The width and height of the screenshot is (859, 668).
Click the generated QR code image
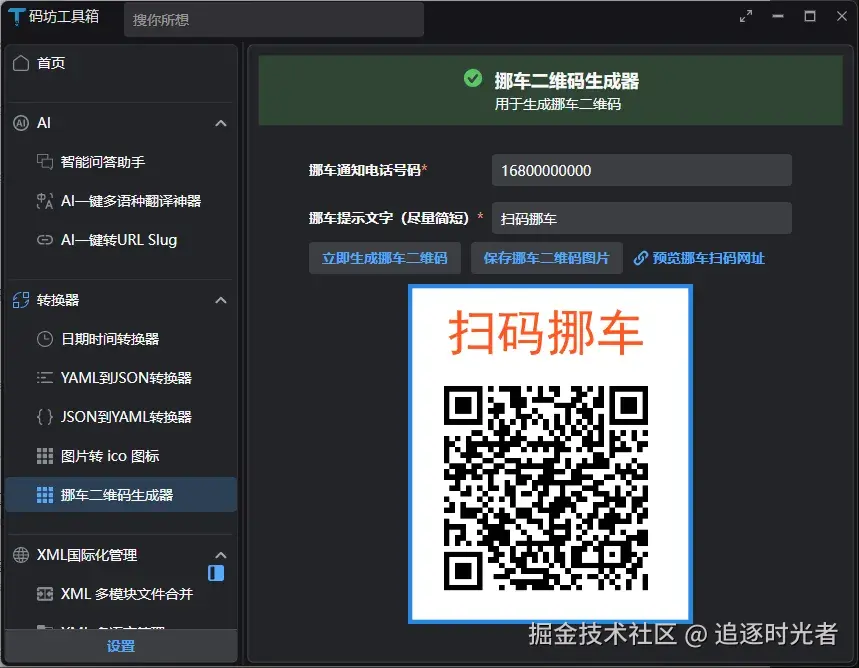tap(546, 488)
